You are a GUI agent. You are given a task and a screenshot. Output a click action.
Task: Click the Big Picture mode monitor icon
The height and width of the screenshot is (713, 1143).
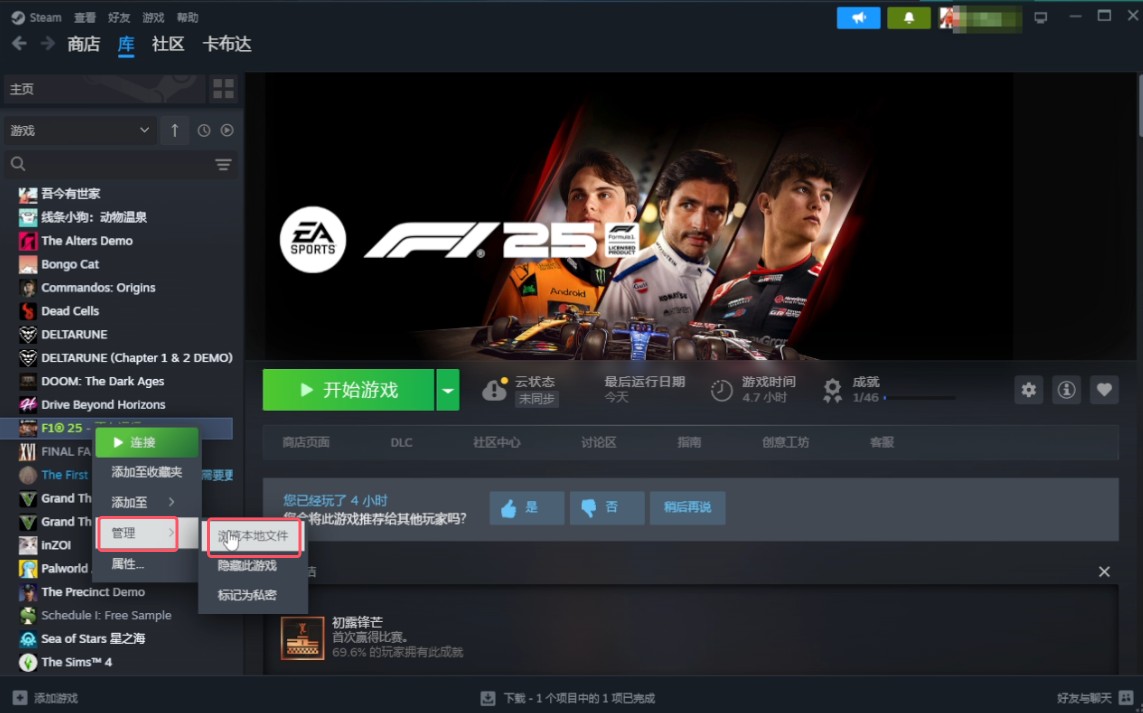(1040, 17)
